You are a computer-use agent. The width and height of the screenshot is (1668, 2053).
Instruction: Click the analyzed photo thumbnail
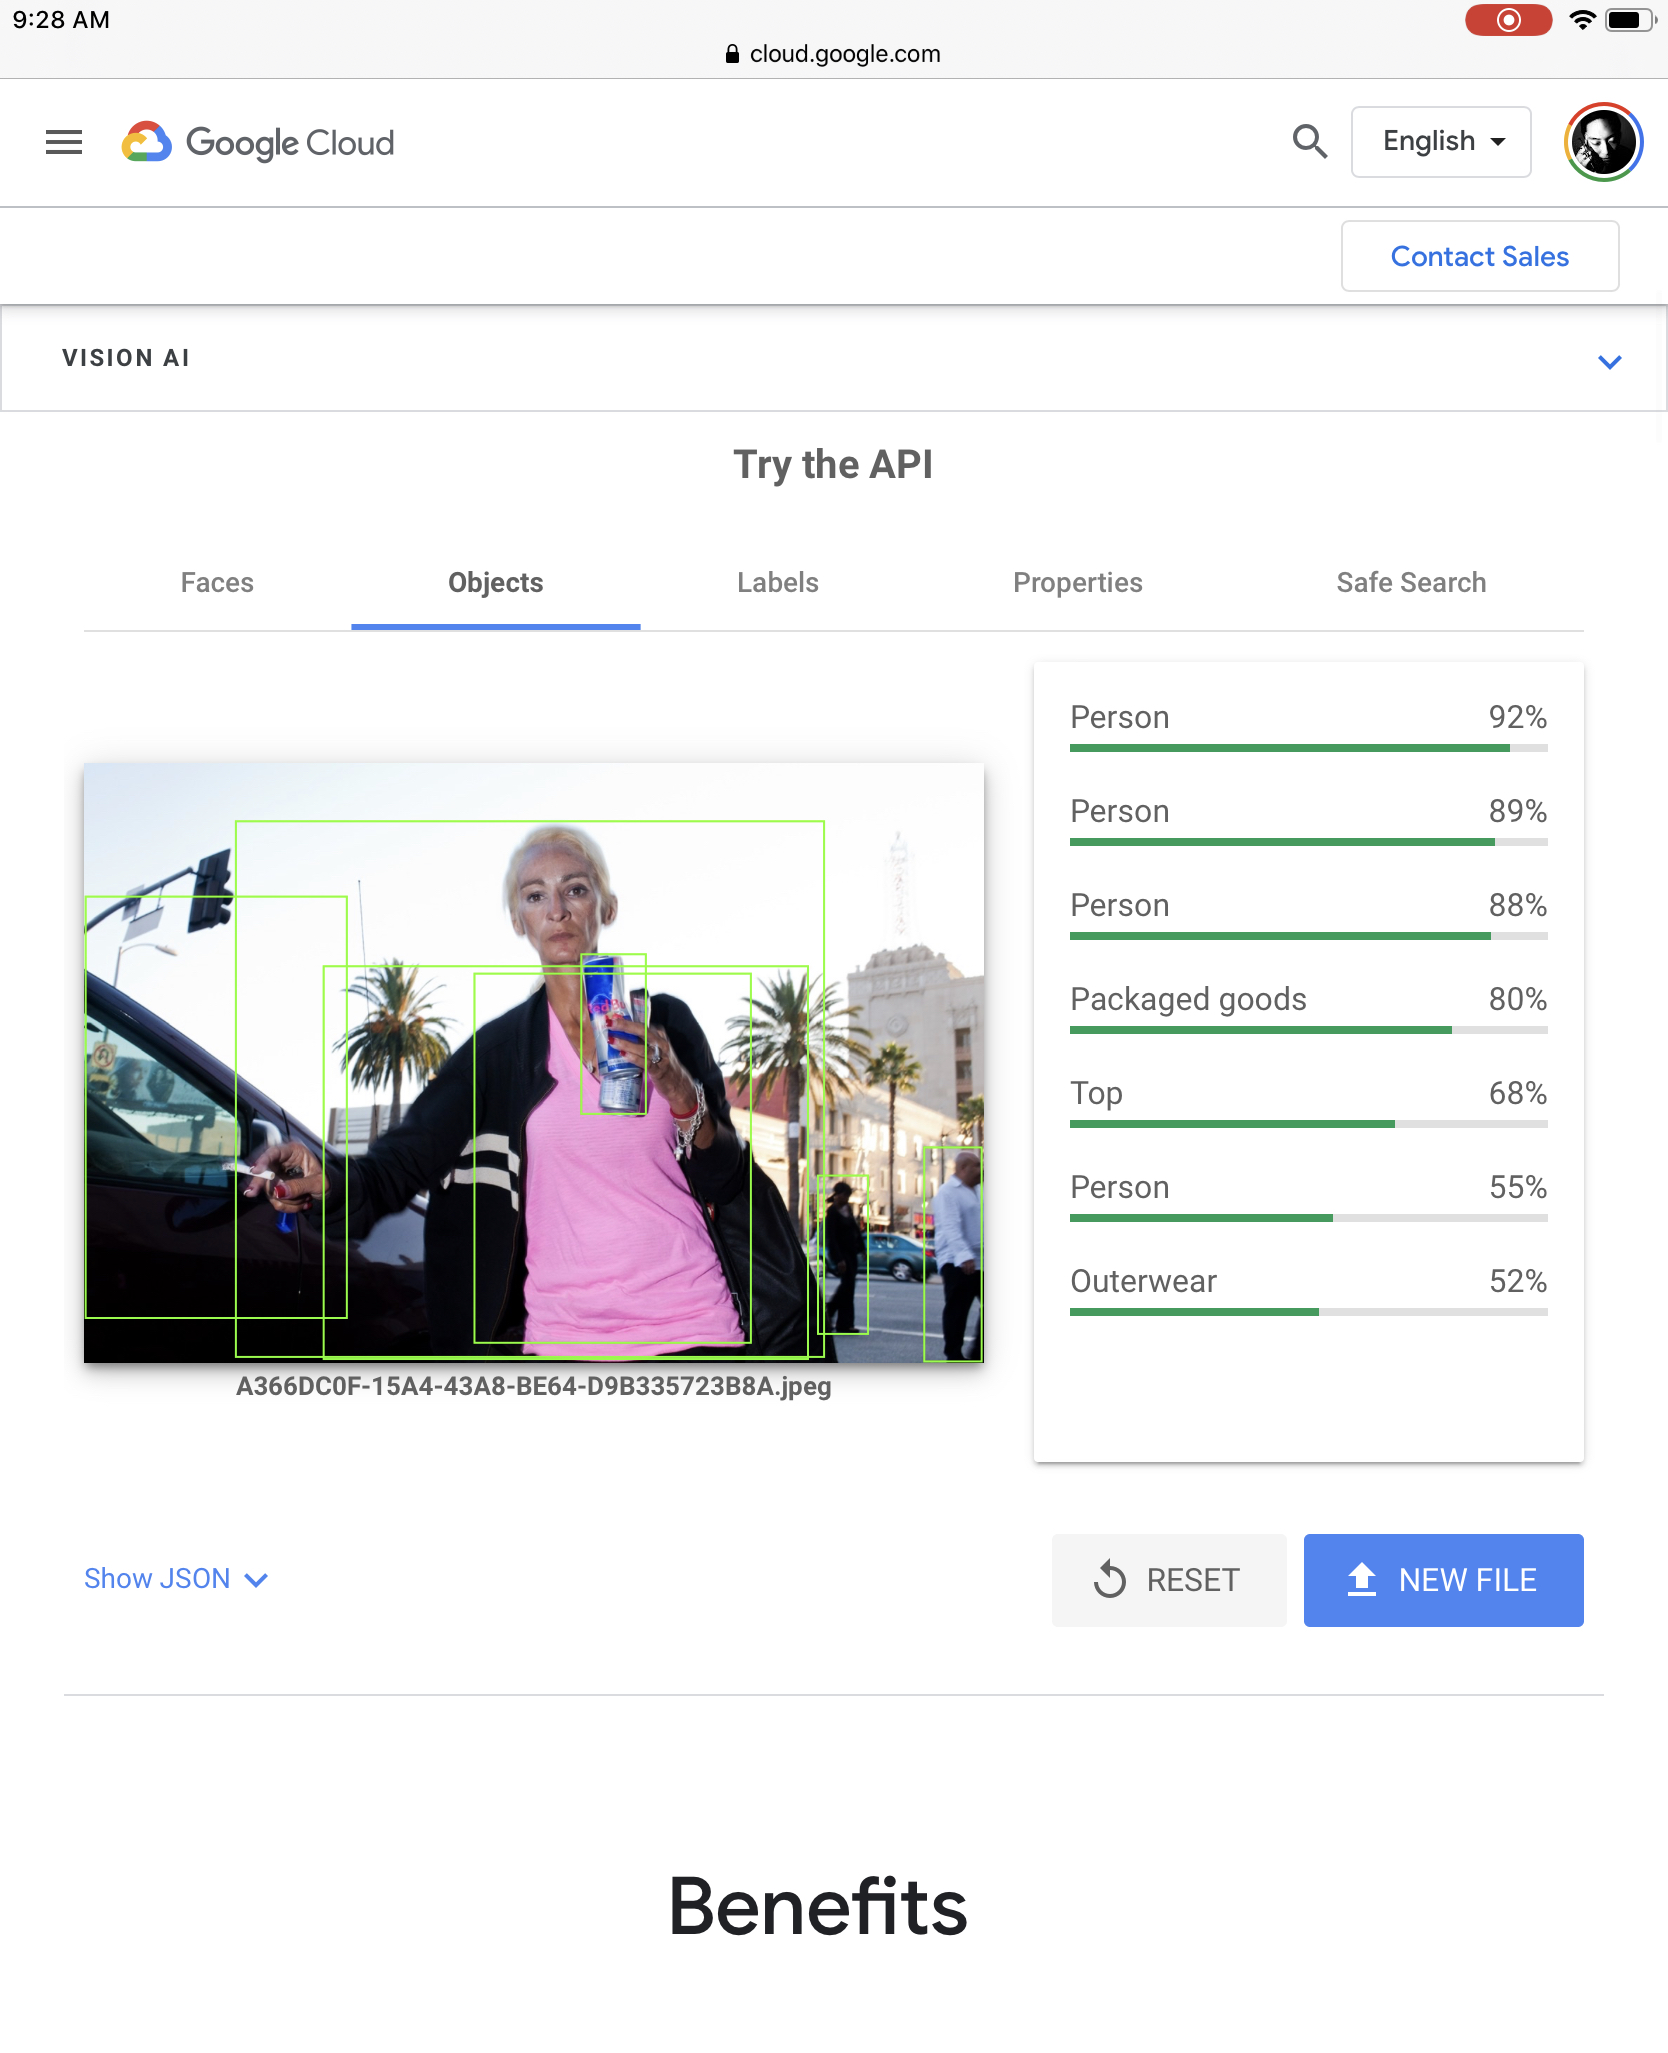click(x=534, y=1062)
